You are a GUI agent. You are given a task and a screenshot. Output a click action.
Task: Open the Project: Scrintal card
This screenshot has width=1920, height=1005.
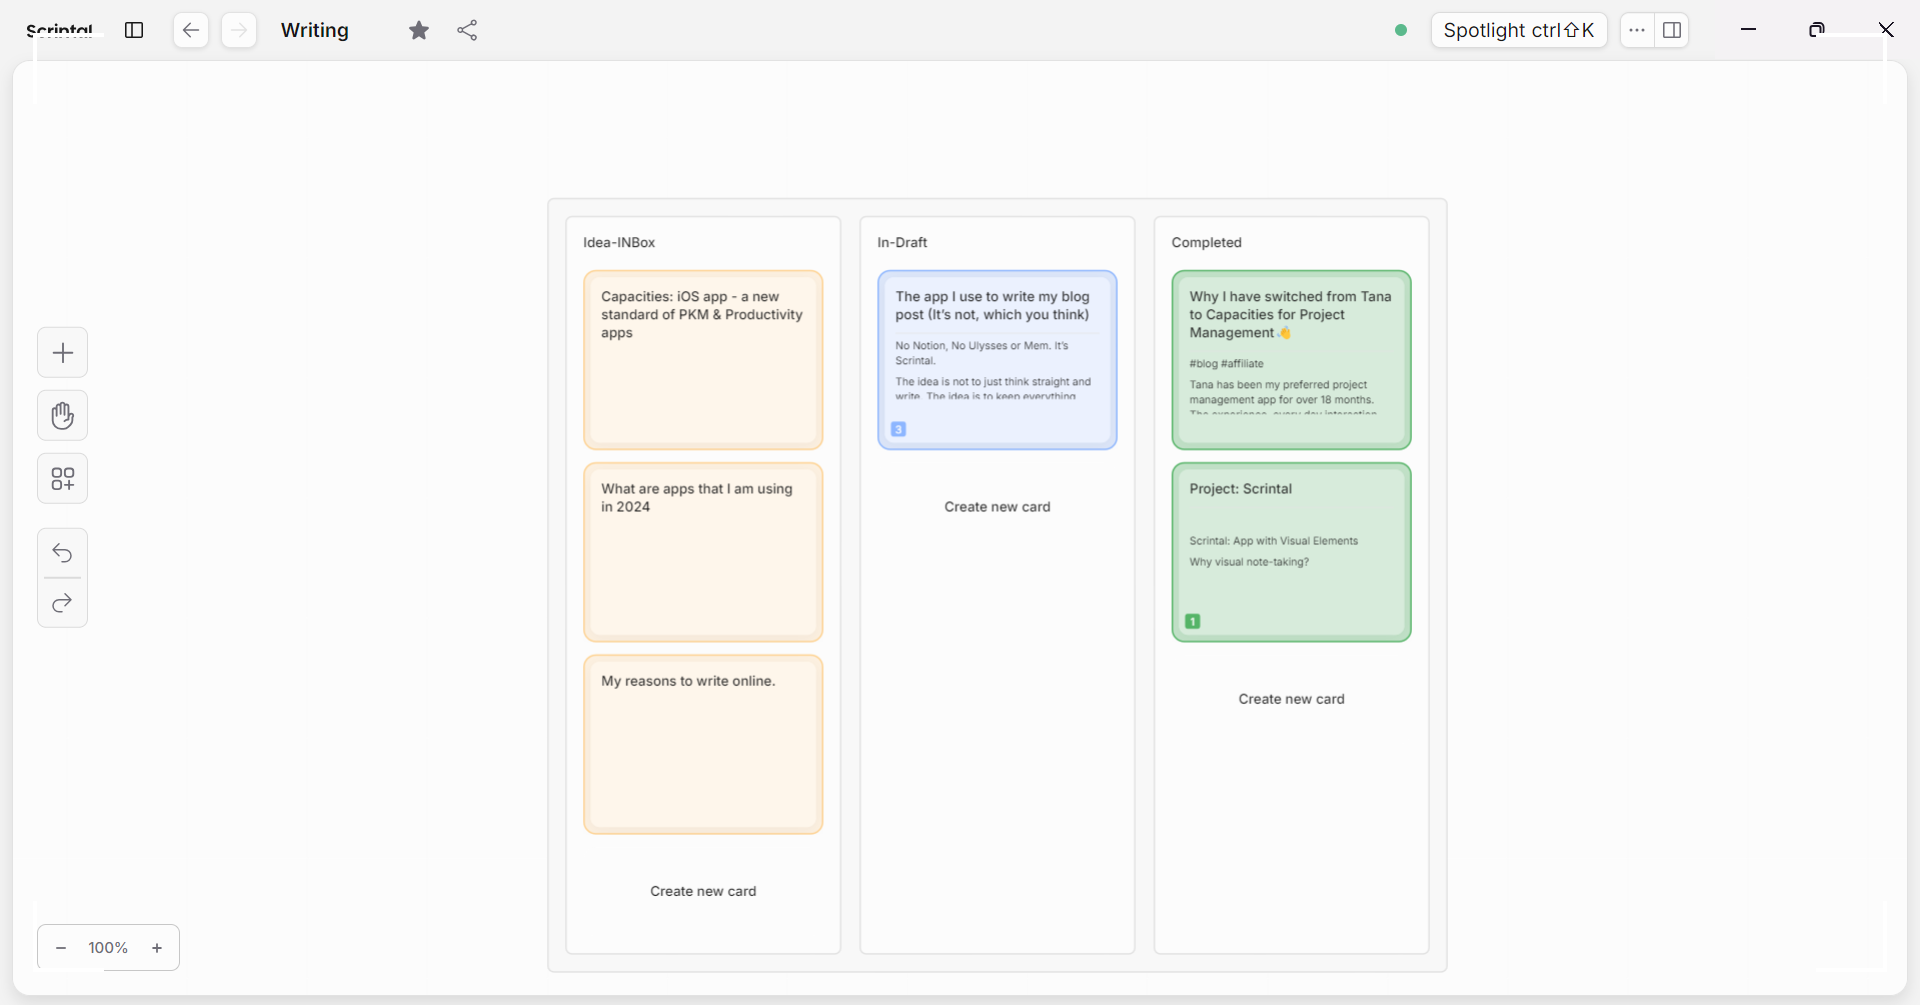pyautogui.click(x=1291, y=552)
